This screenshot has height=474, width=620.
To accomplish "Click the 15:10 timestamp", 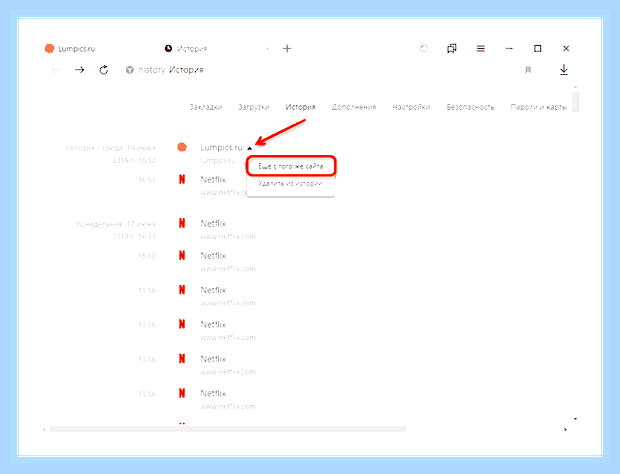I will 147,256.
